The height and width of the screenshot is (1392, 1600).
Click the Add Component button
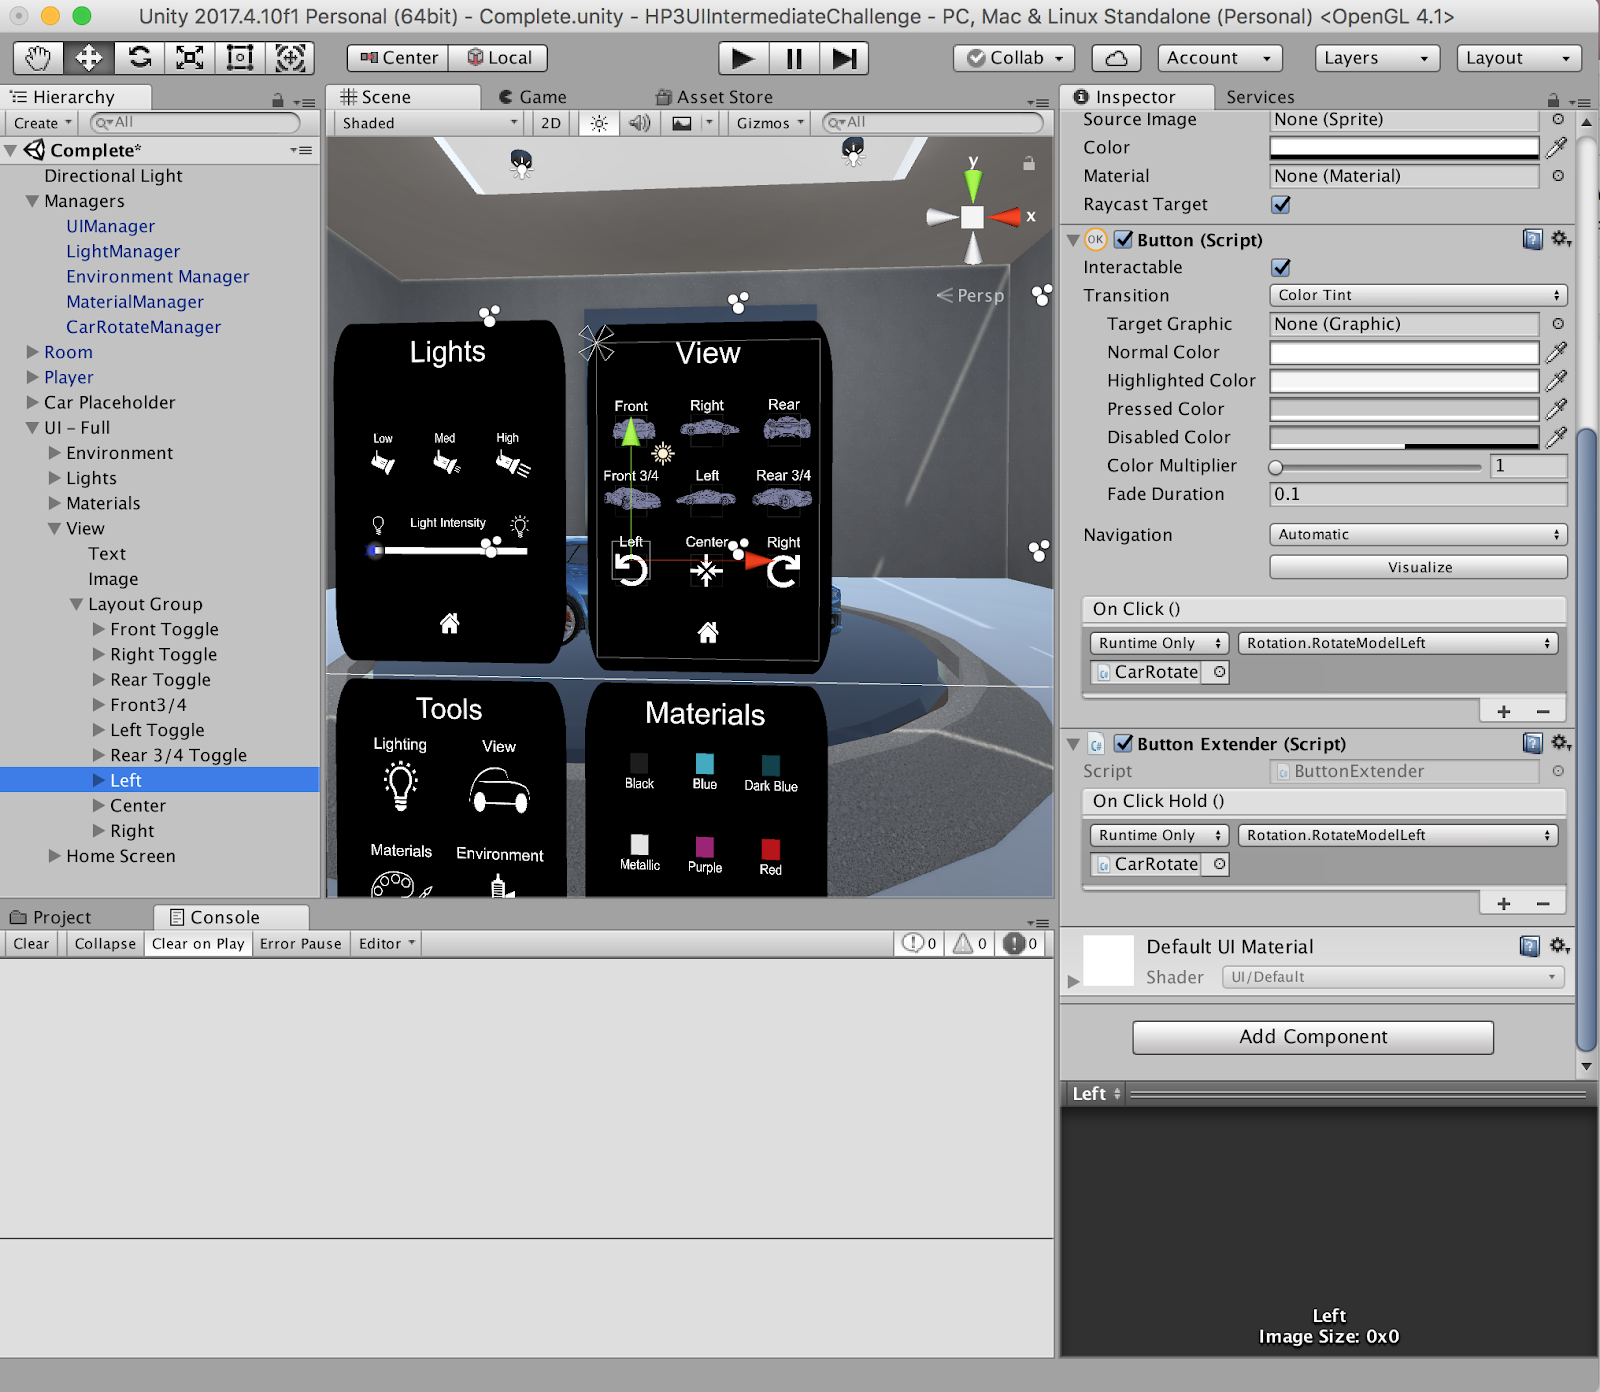[x=1312, y=1037]
